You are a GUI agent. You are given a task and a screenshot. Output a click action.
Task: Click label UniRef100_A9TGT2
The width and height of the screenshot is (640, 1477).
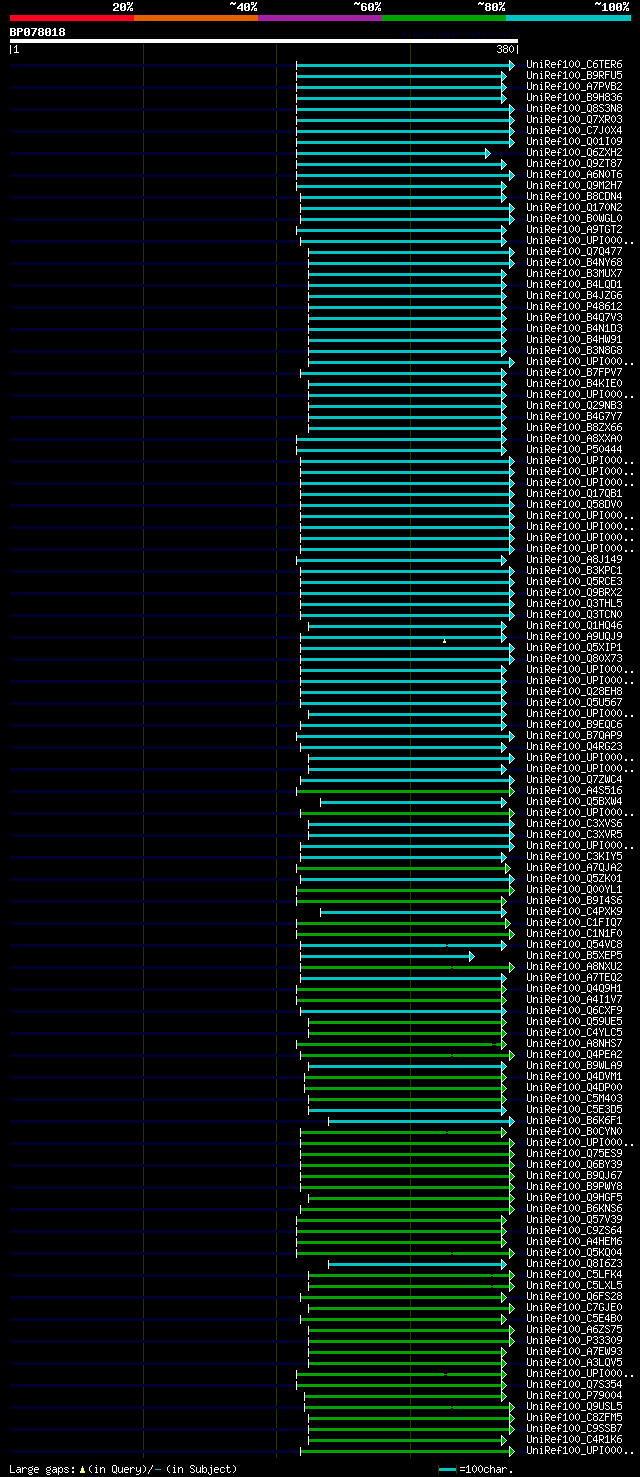(574, 230)
